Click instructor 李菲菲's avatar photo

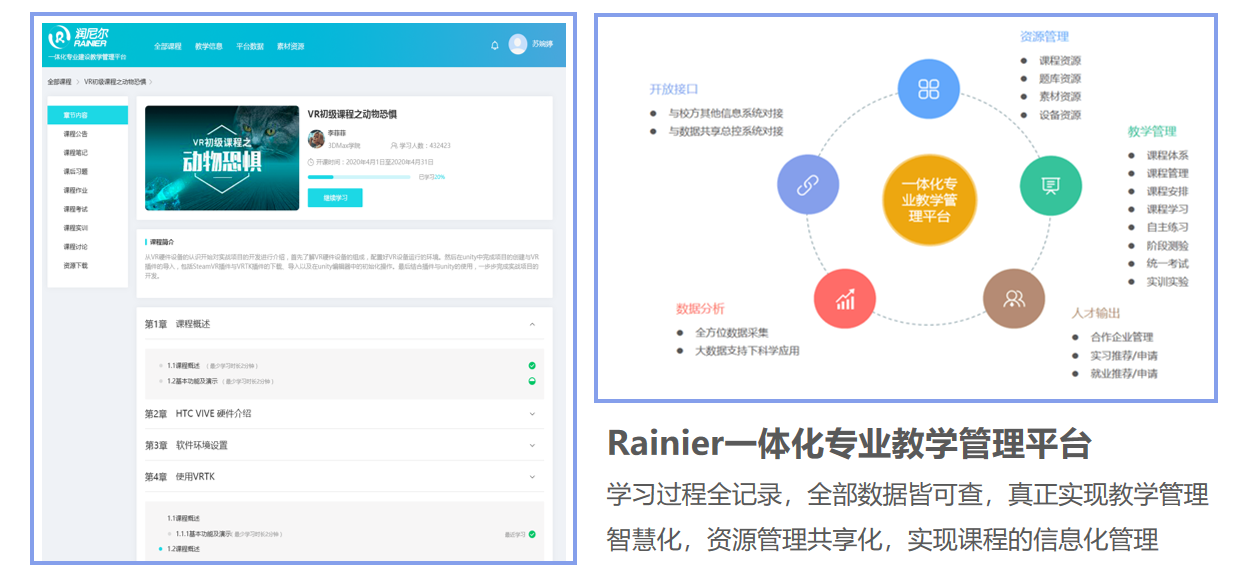(316, 138)
